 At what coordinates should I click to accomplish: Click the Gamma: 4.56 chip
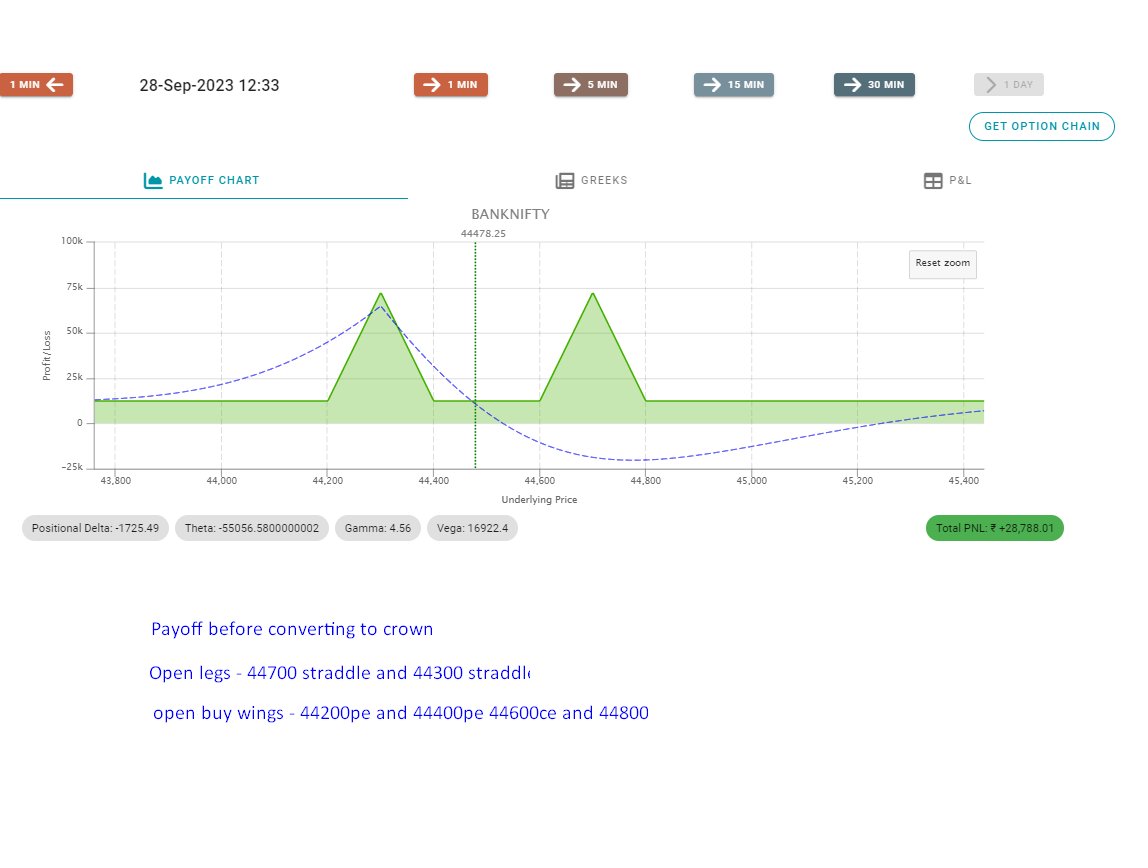(378, 528)
